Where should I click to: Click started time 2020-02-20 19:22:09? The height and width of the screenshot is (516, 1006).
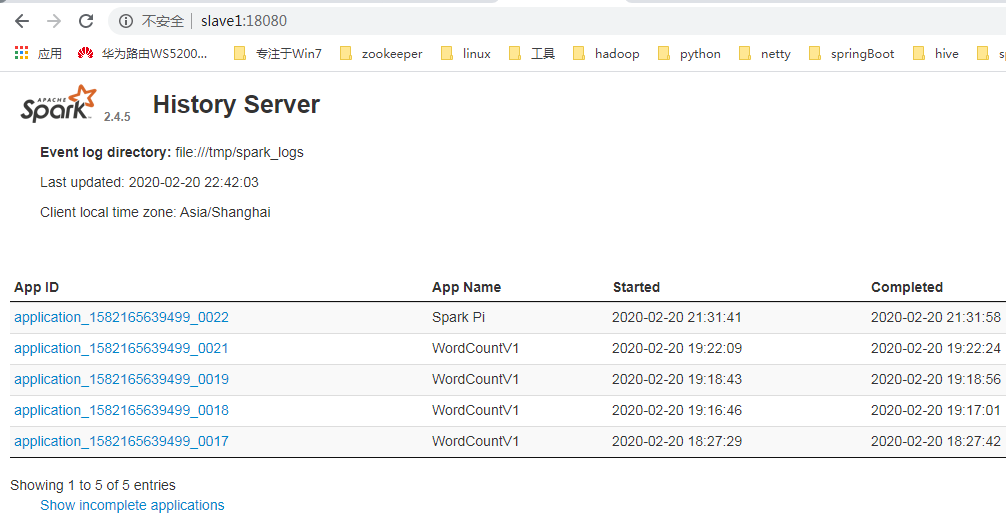677,348
